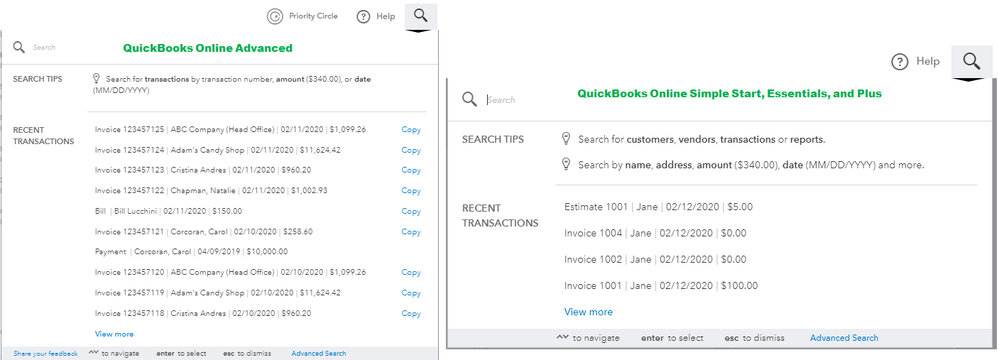Copy Invoice 123457124 Adam's Candy Shop
The height and width of the screenshot is (360, 999).
click(411, 150)
